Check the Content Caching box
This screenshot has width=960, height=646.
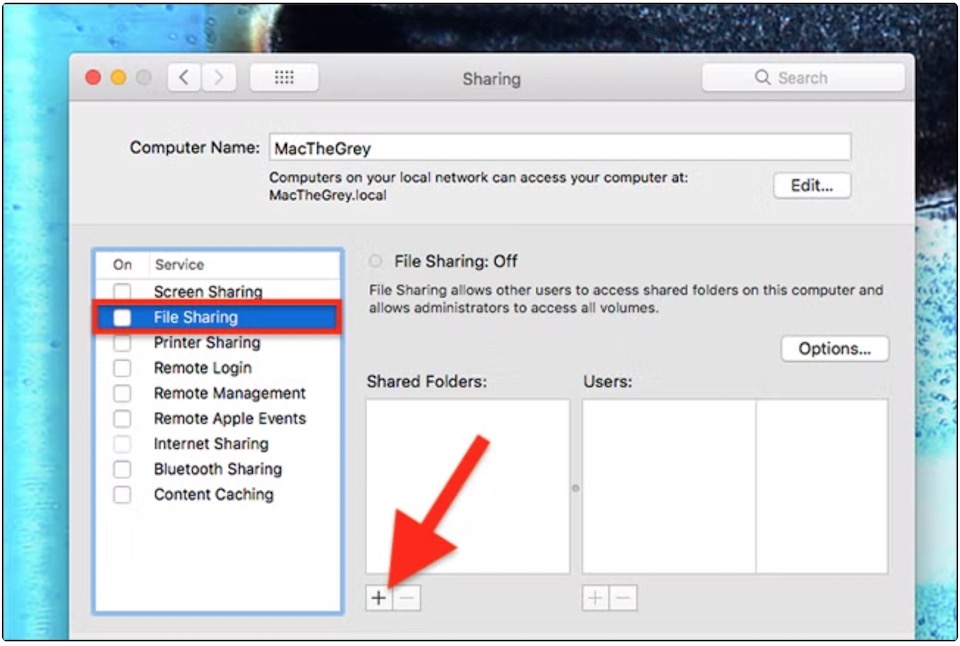click(122, 494)
